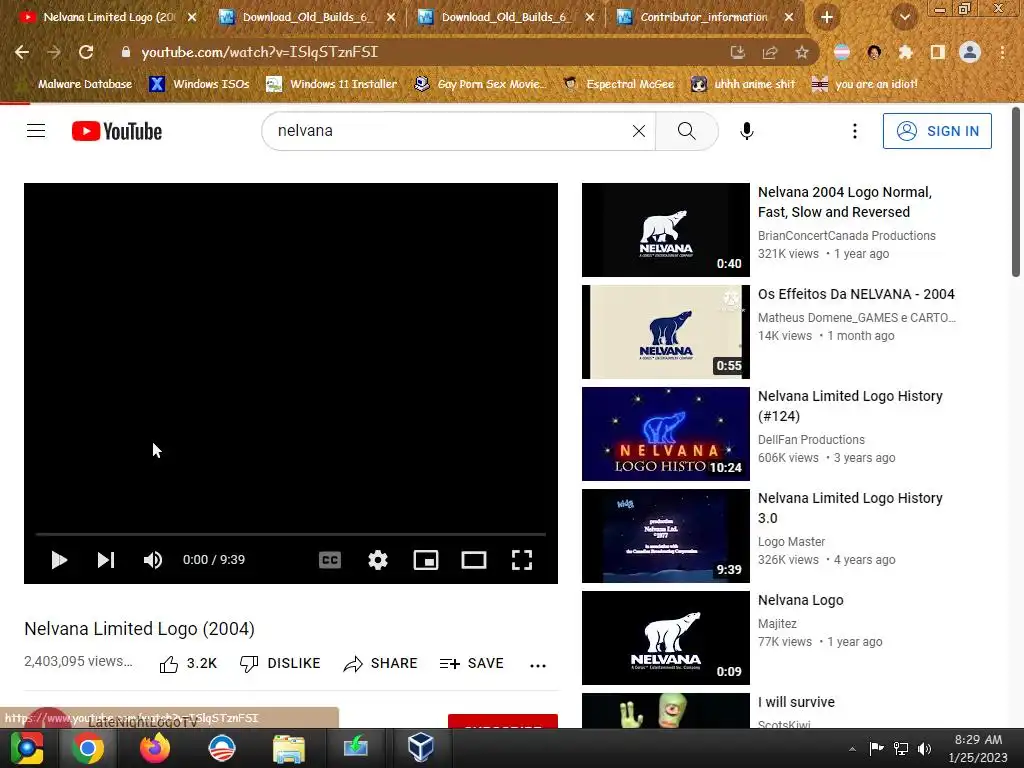1024x768 pixels.
Task: Toggle Chrome side panel
Action: (x=937, y=52)
